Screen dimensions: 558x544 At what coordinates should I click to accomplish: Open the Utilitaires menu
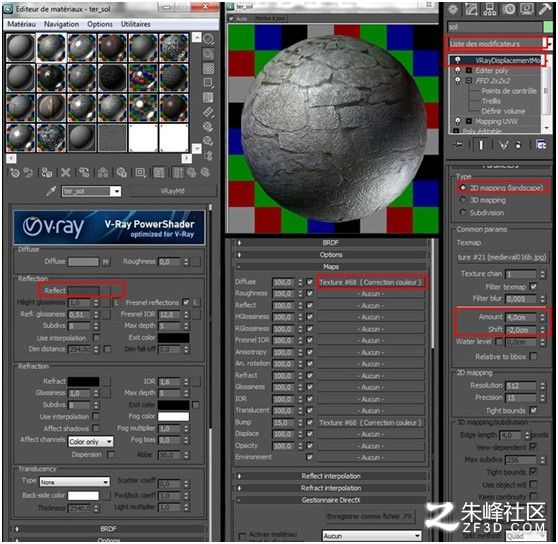136,24
